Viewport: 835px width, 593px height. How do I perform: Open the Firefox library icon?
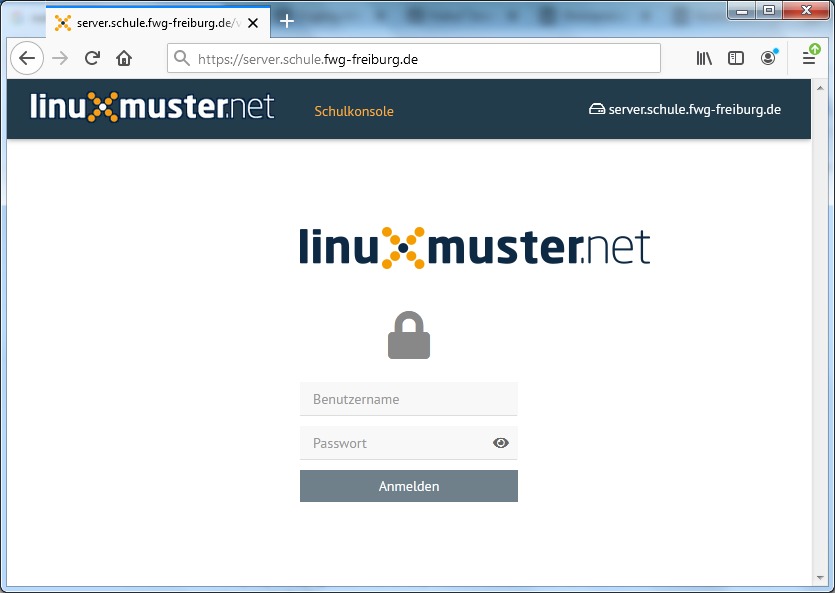coord(704,58)
